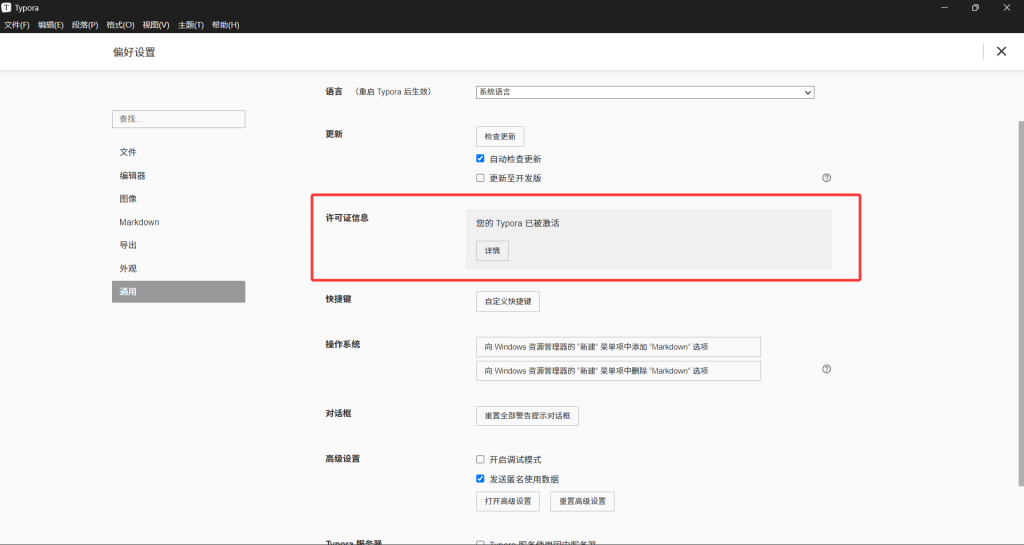Open the 段落(P) menu
This screenshot has width=1024, height=545.
(85, 25)
